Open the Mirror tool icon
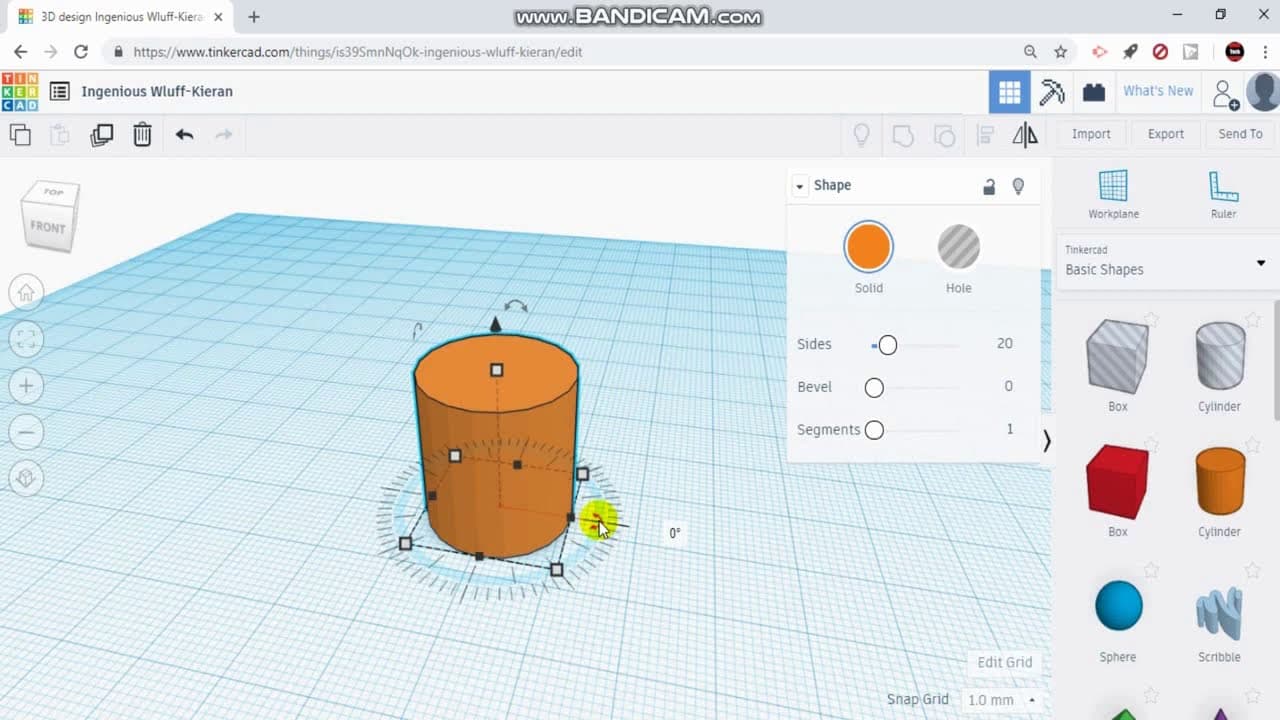 point(1025,134)
